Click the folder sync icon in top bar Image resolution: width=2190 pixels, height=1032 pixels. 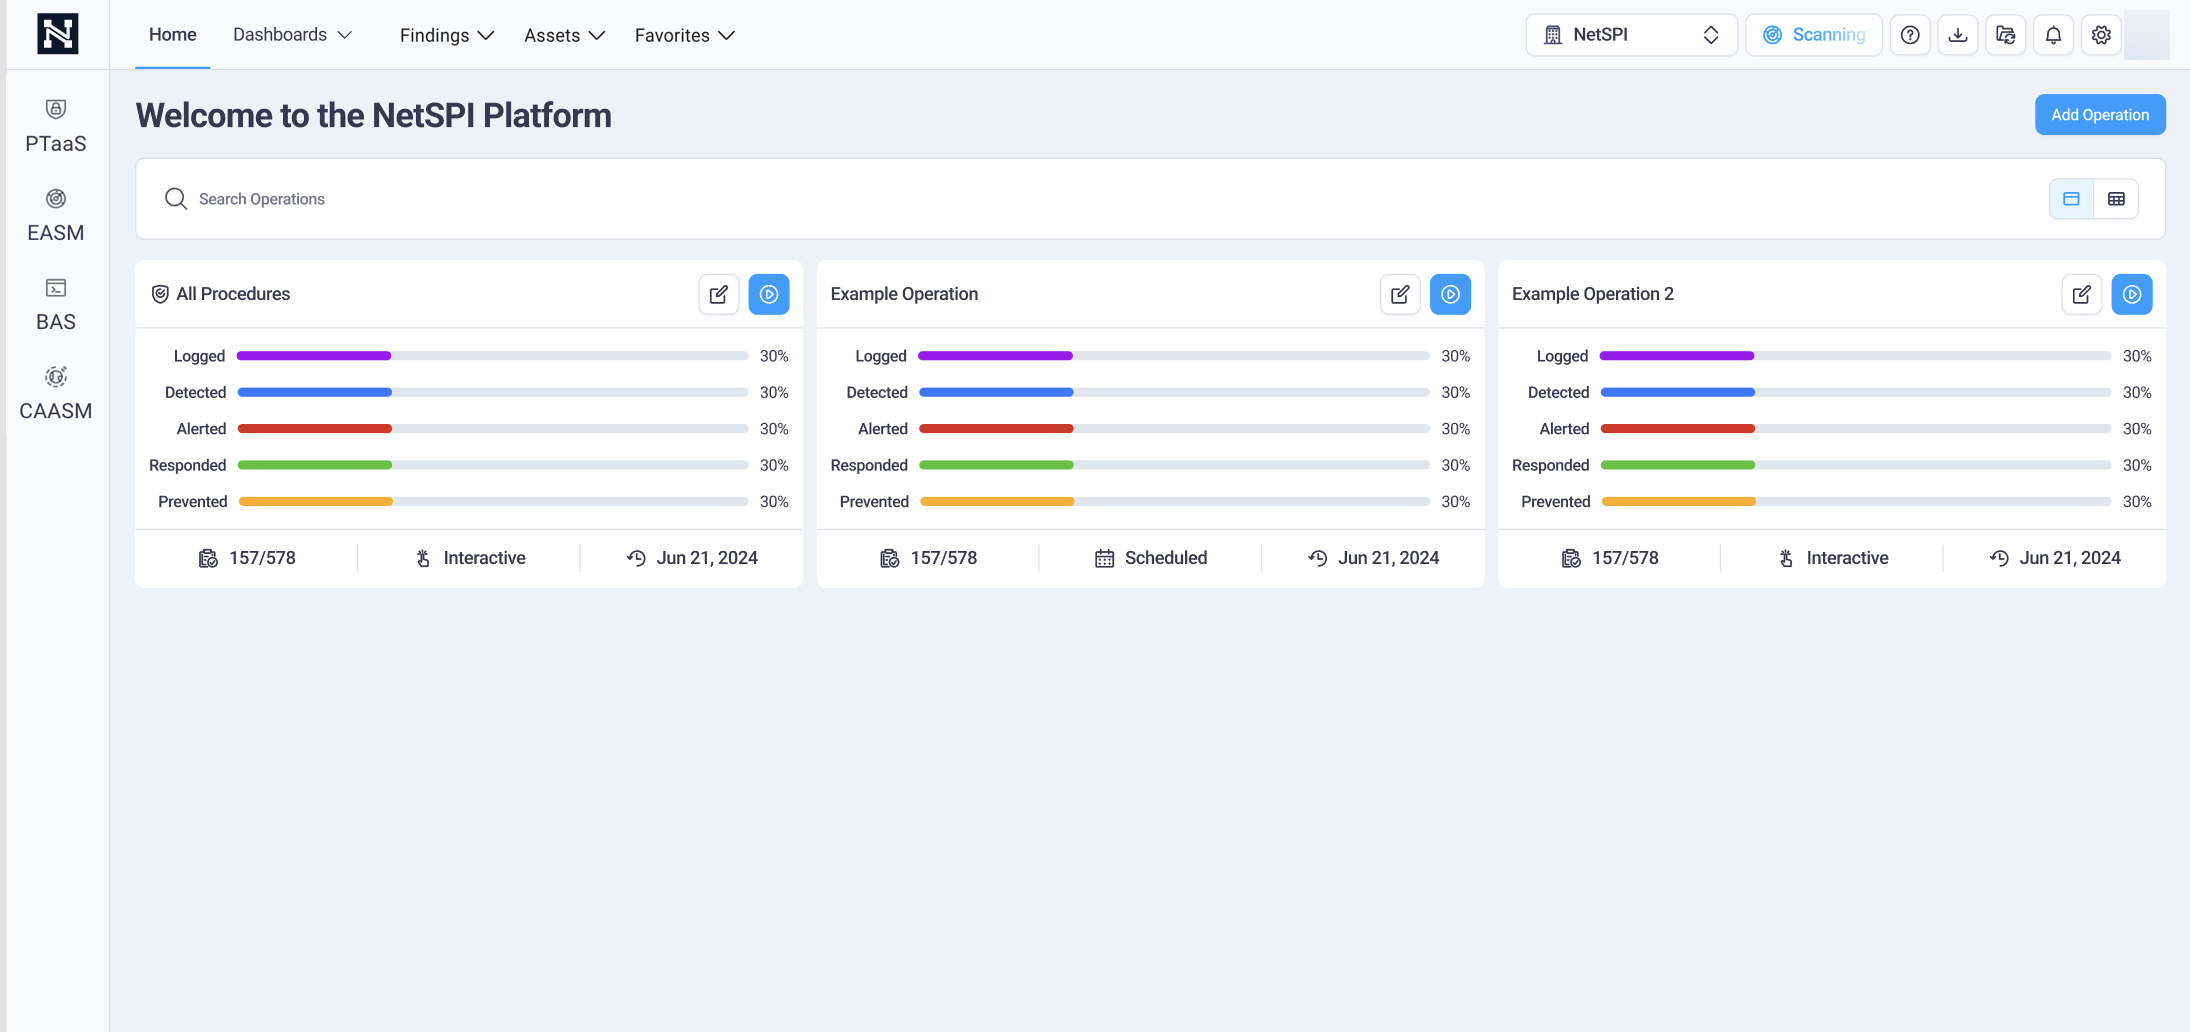[2006, 35]
